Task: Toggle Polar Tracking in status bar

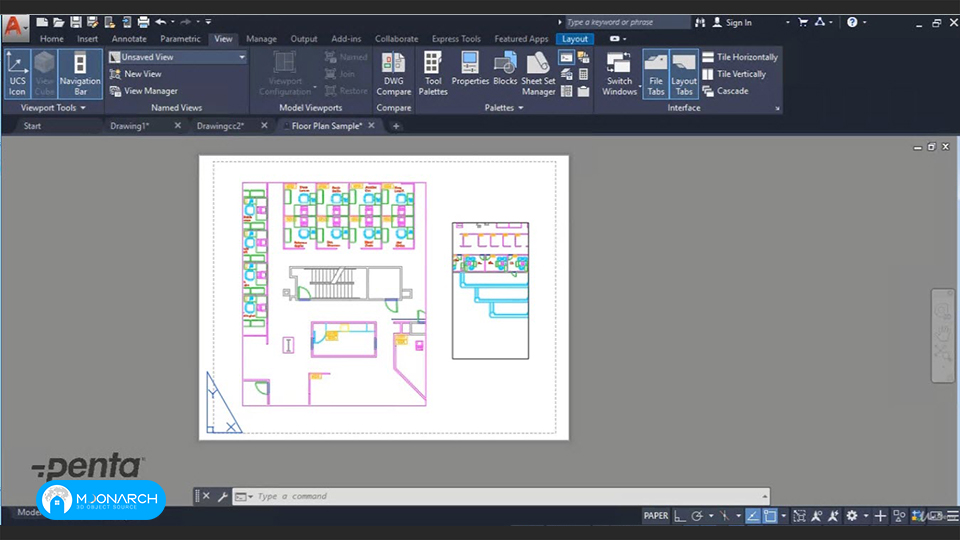Action: click(x=697, y=516)
